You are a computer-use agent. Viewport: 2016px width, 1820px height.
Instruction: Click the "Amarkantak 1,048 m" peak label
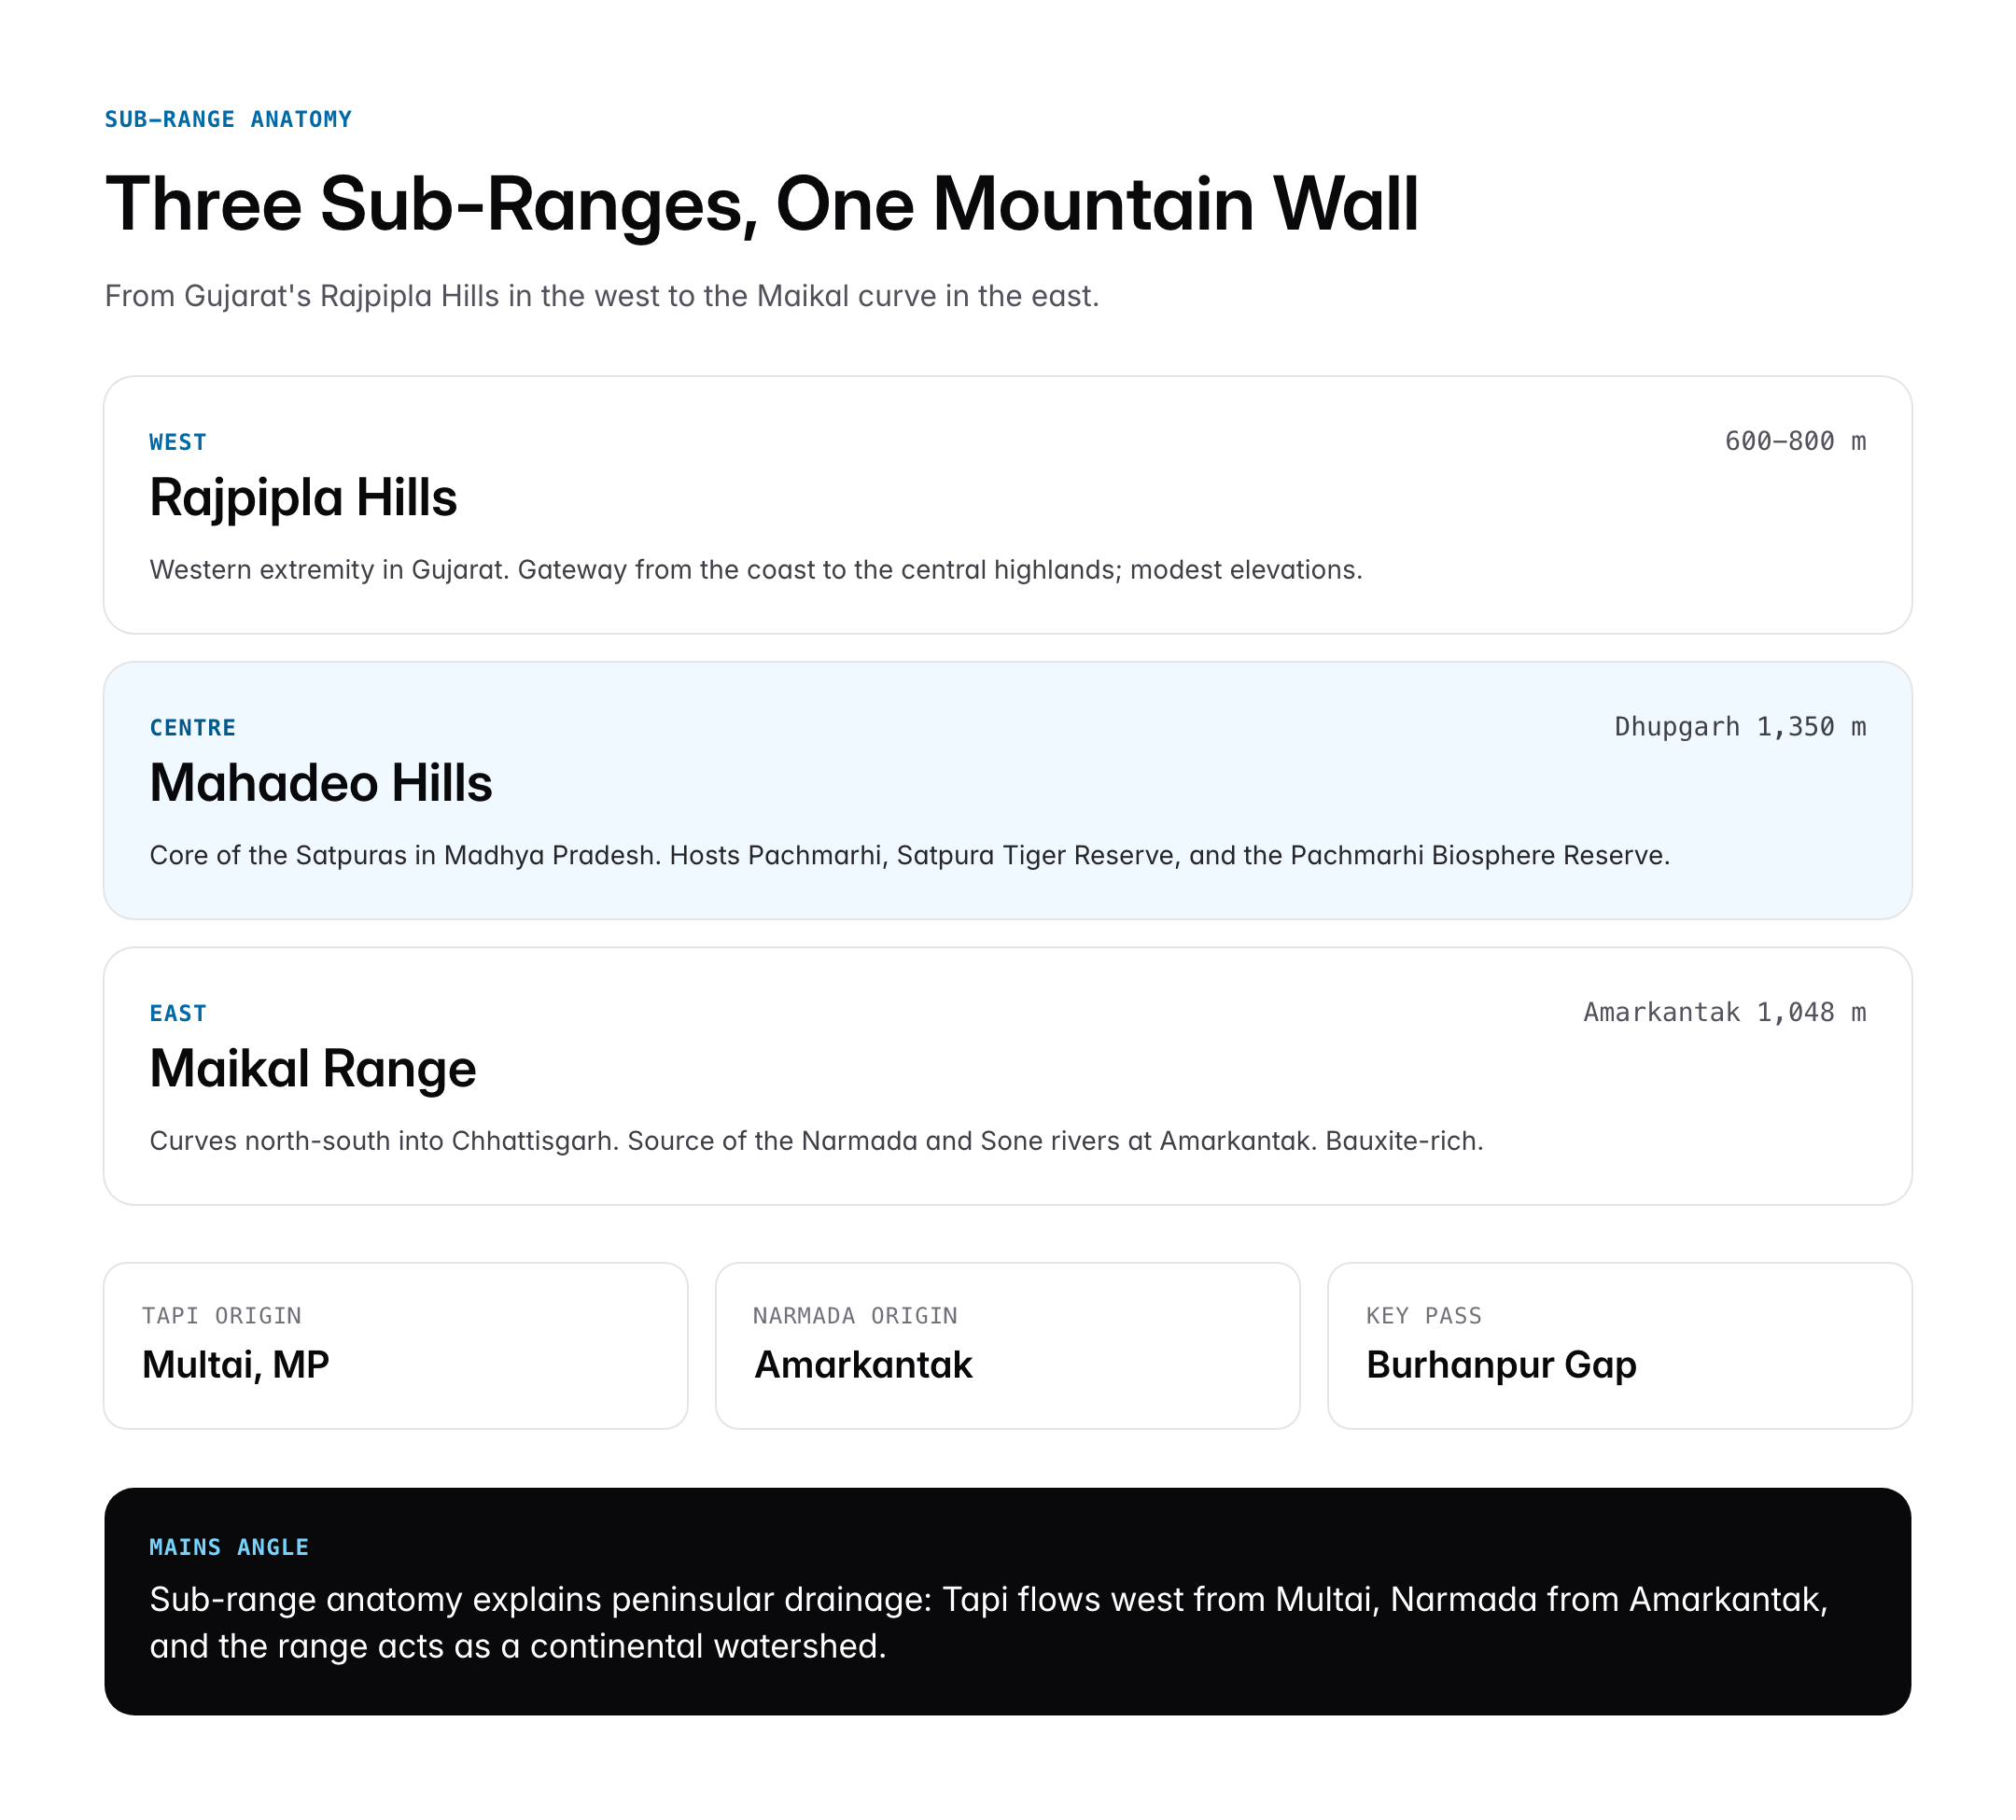[1723, 1012]
